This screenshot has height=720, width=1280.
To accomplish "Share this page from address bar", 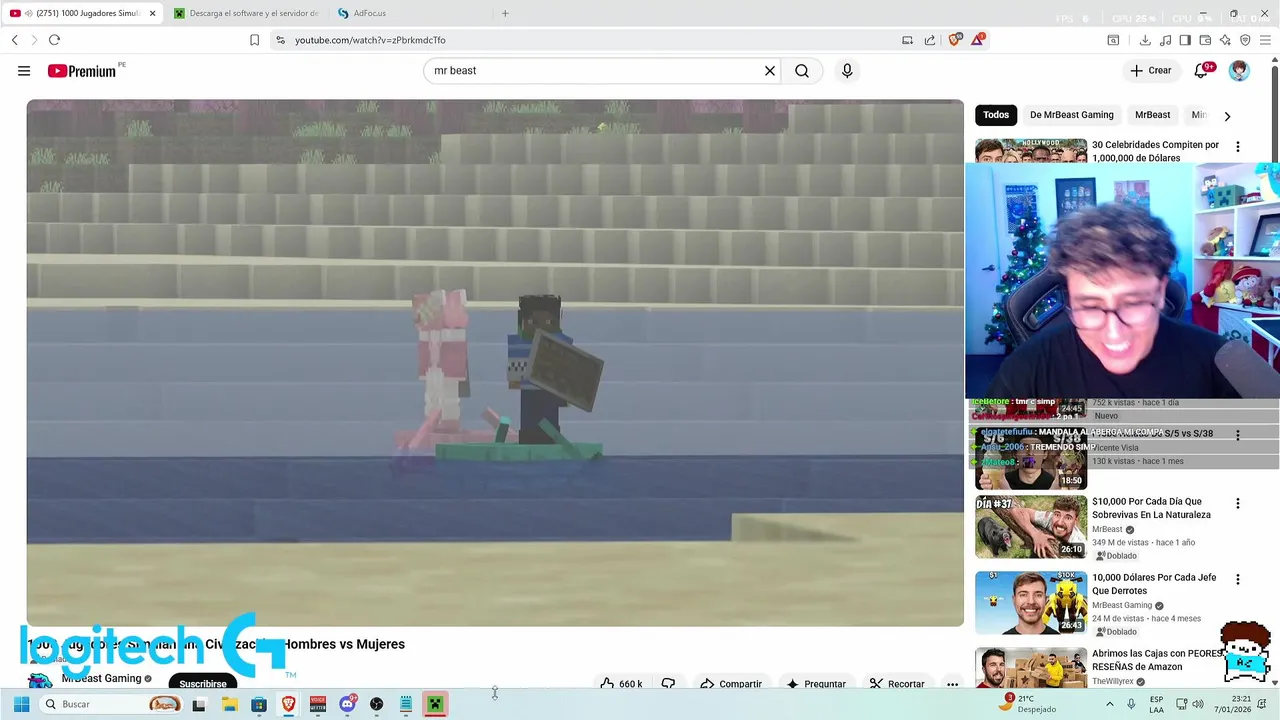I will click(930, 40).
